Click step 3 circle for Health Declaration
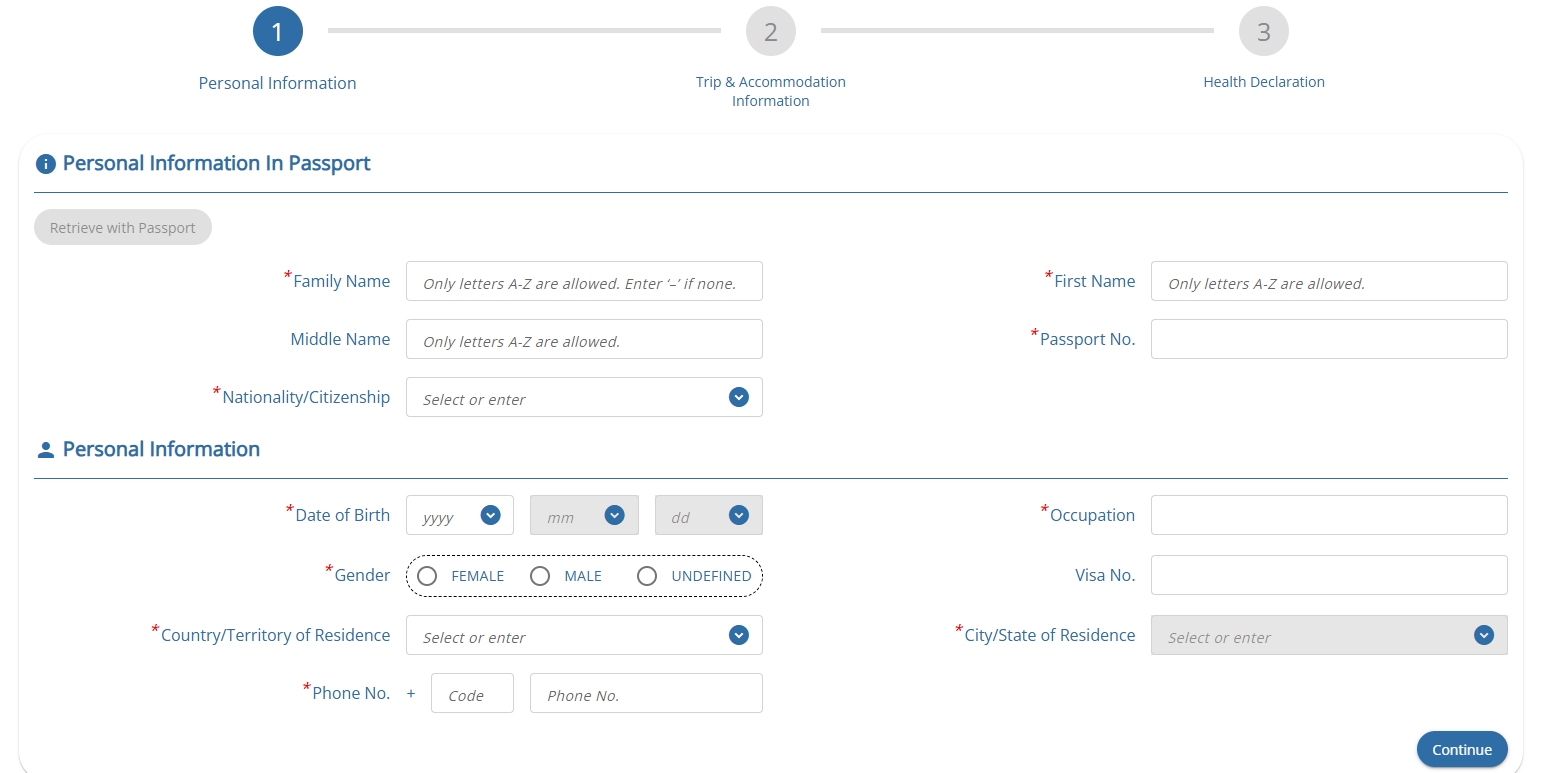The width and height of the screenshot is (1542, 773). click(1263, 32)
